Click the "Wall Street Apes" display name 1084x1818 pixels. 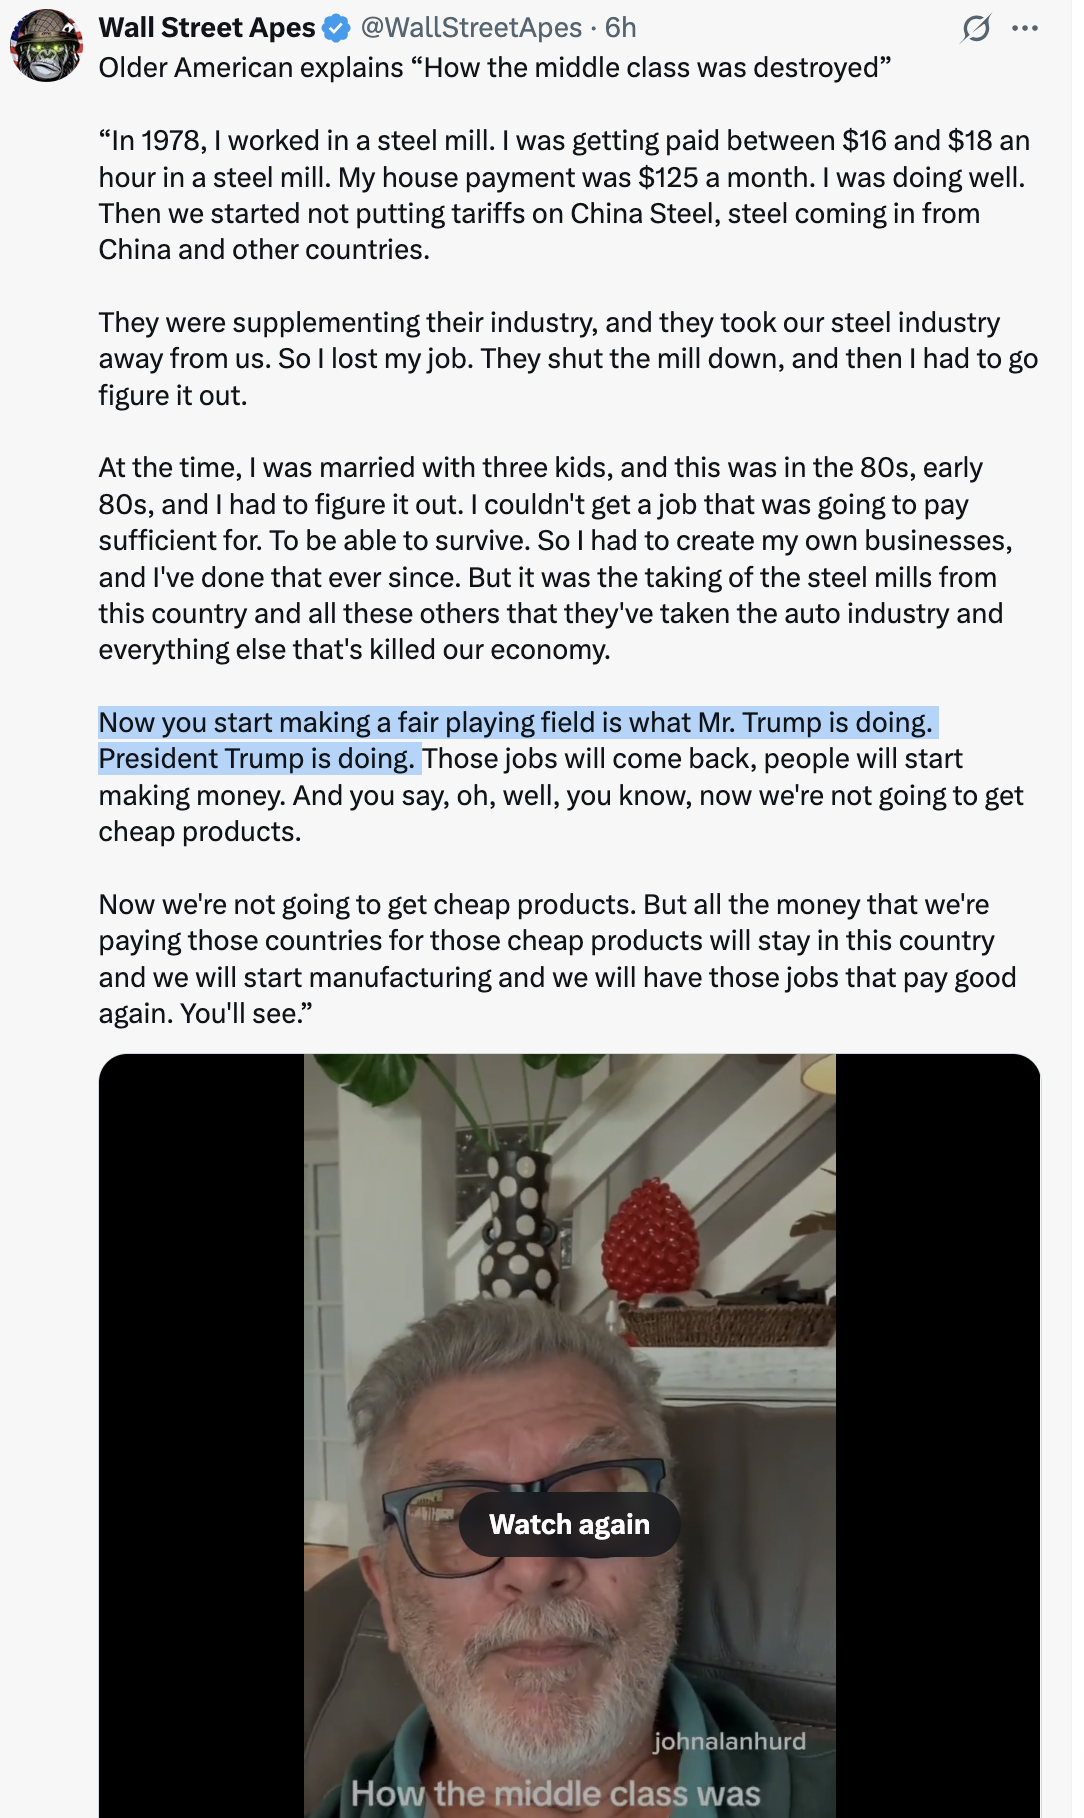(207, 28)
